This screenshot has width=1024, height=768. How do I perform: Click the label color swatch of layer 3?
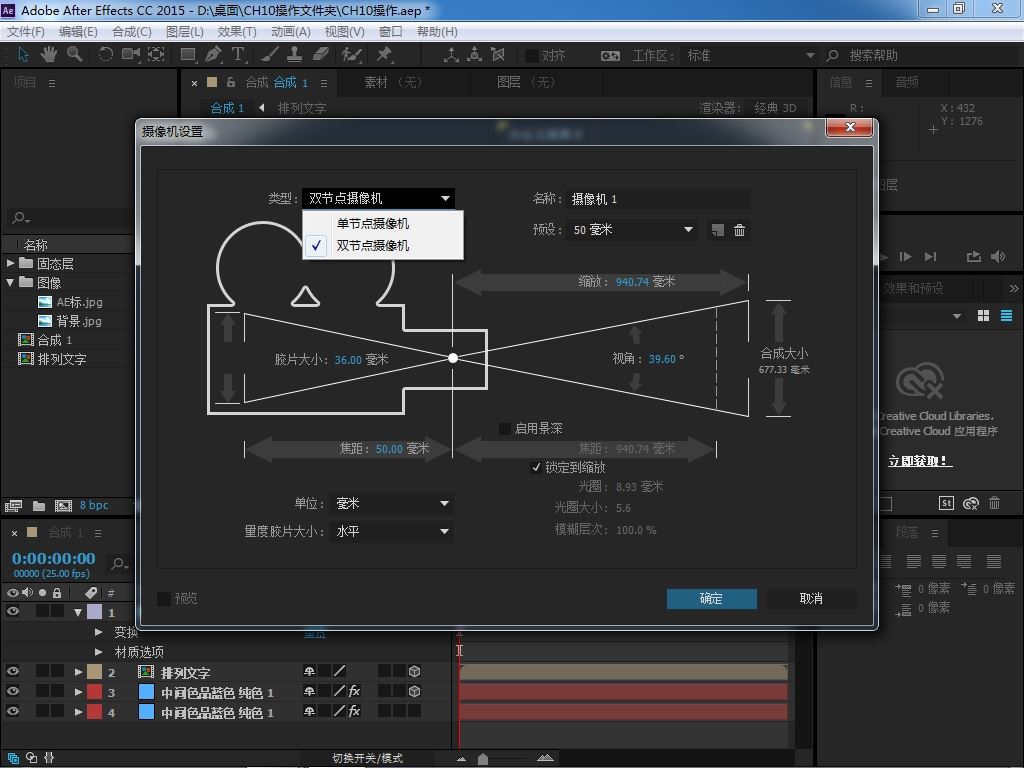95,691
